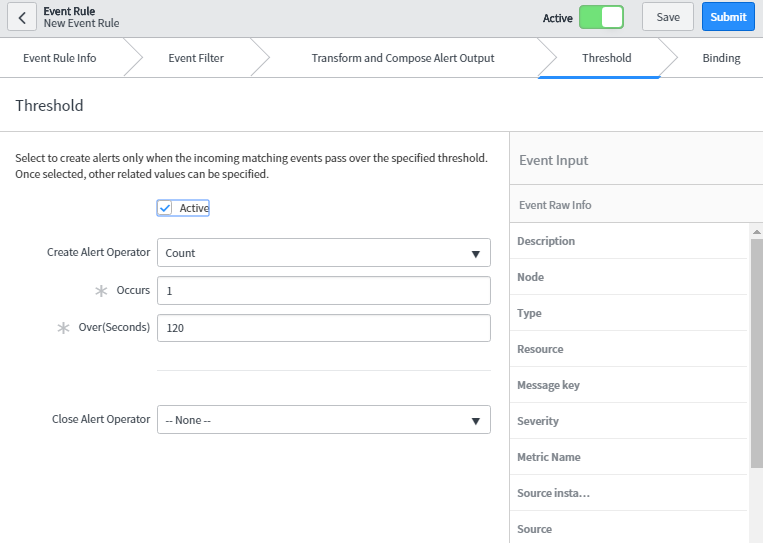Viewport: 763px width, 543px height.
Task: Open the Event Filter tab
Action: point(196,58)
